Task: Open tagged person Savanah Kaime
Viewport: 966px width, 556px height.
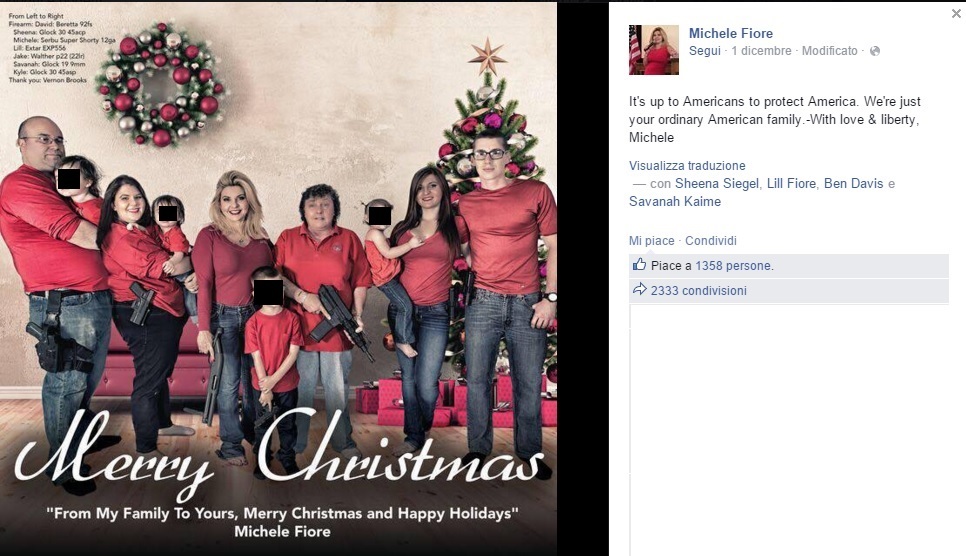Action: (x=675, y=202)
